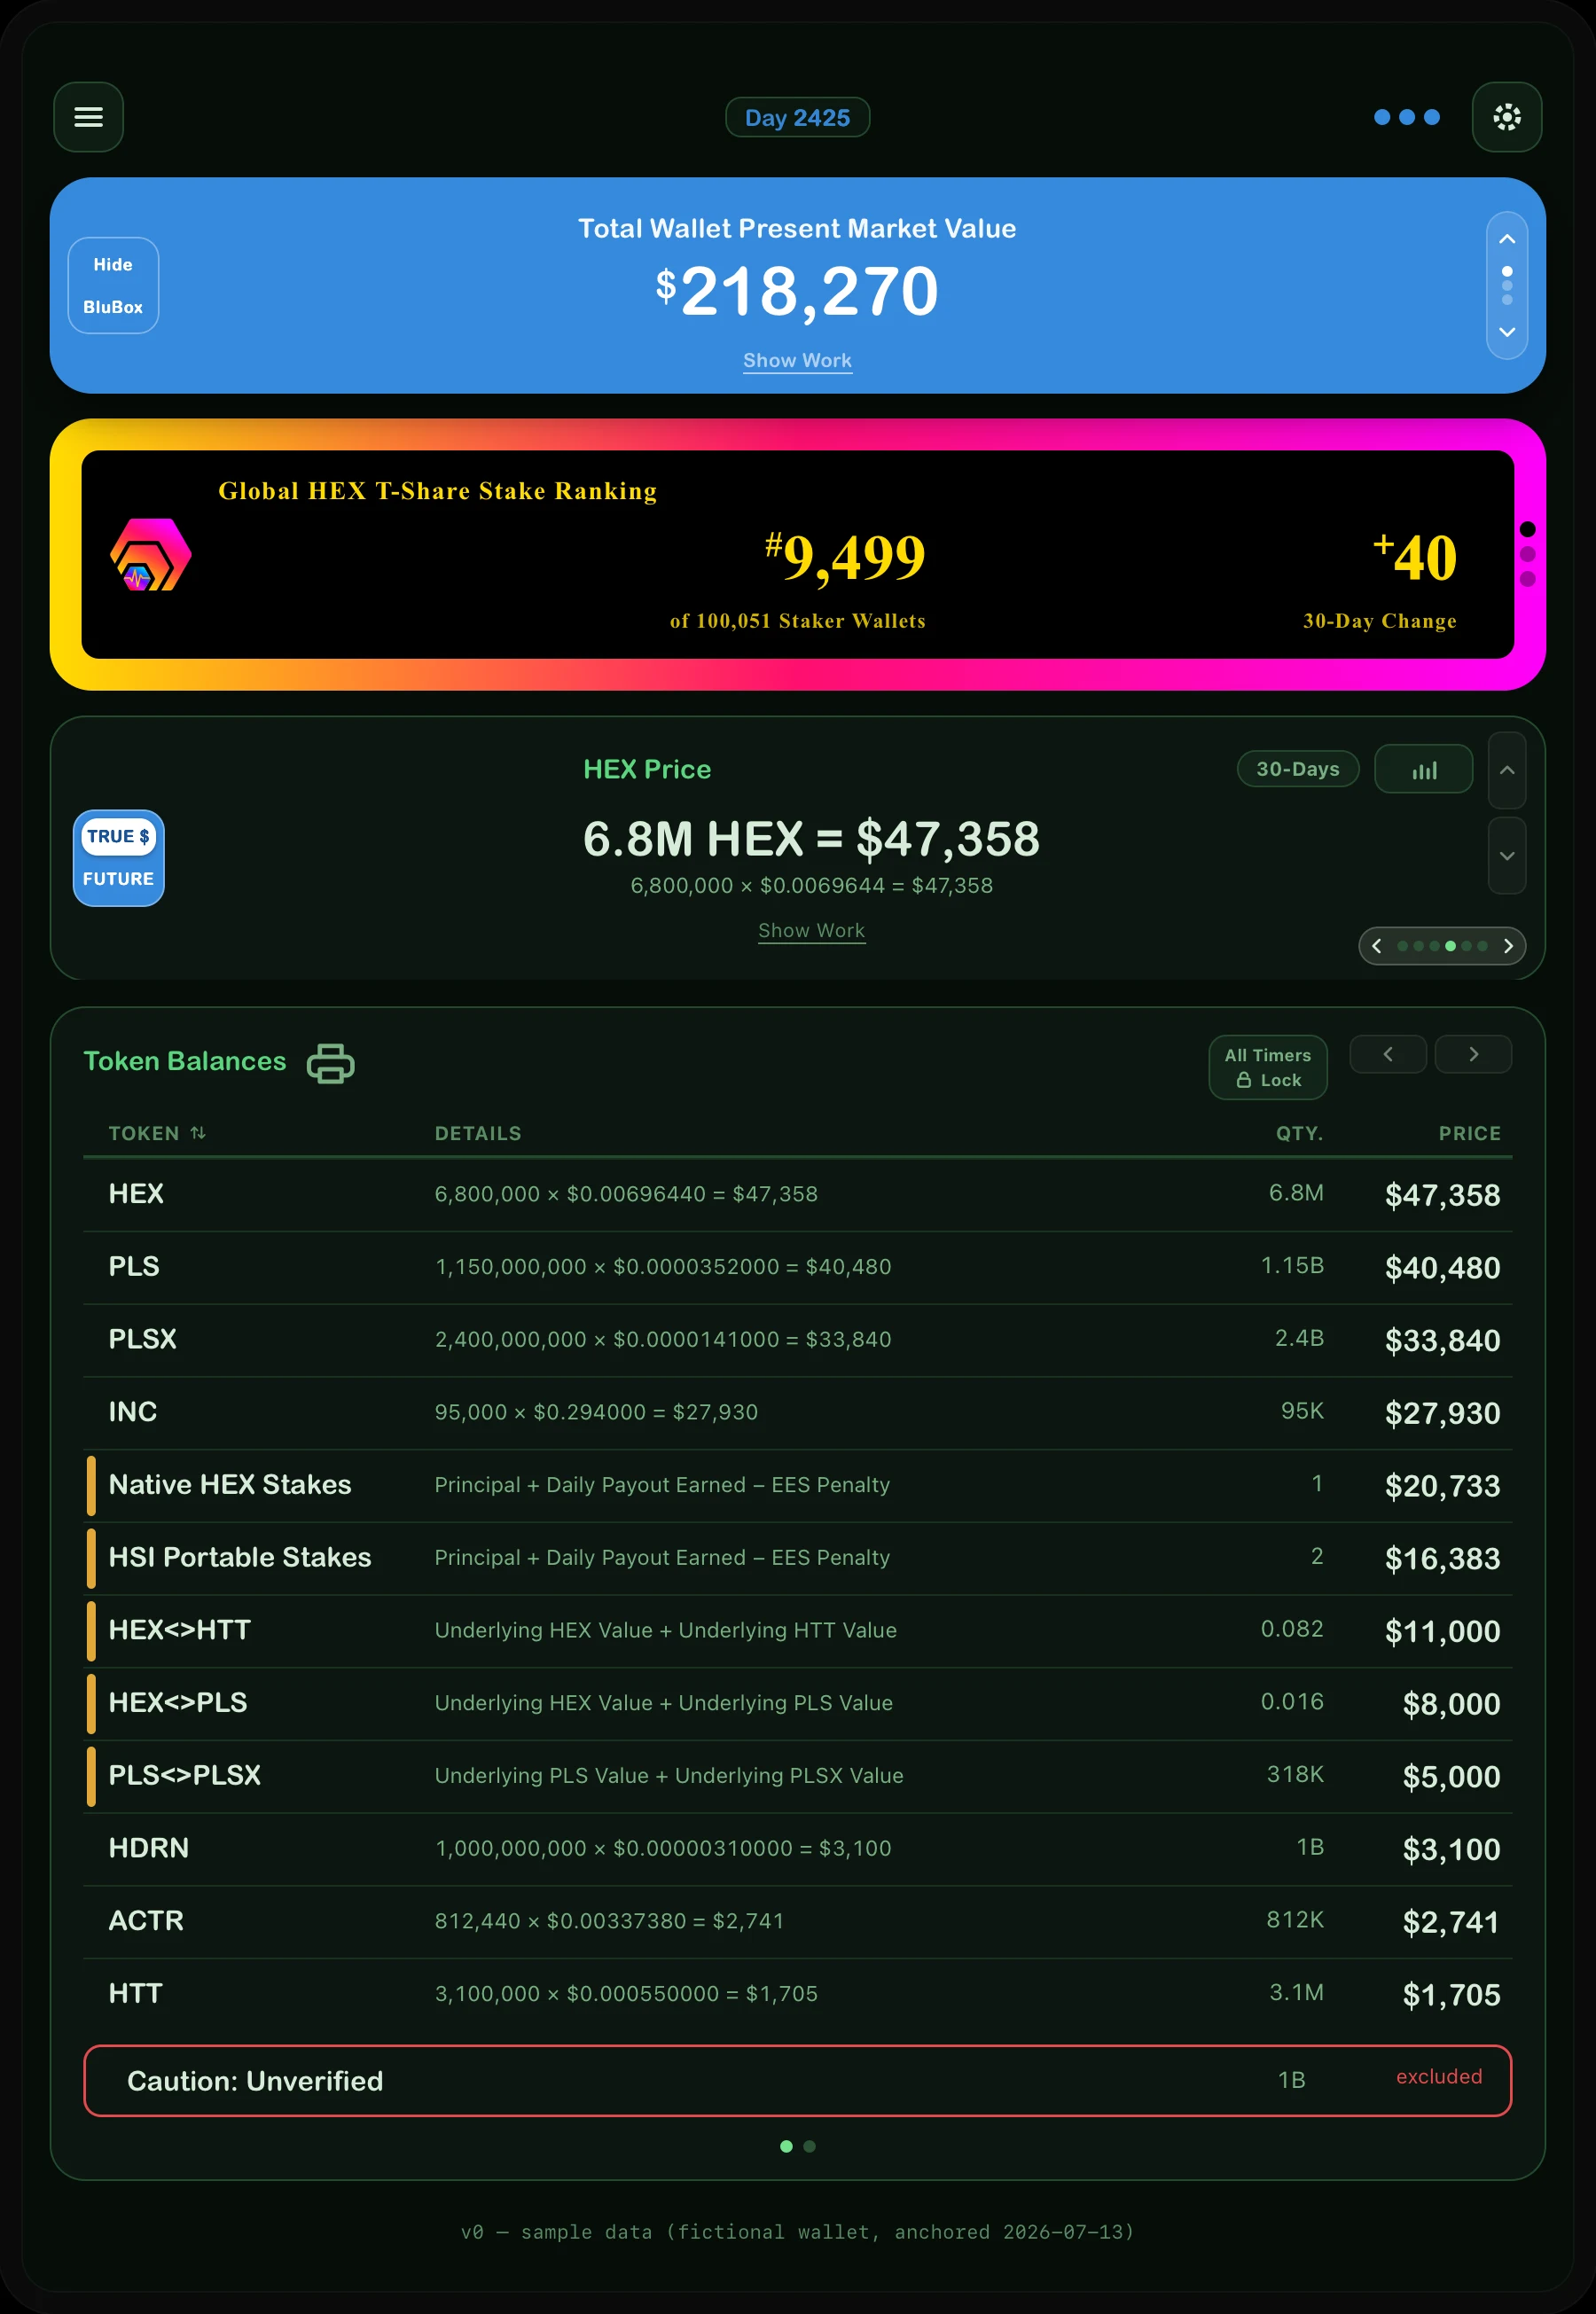Viewport: 1596px width, 2314px height.
Task: Sort by the TOKEN column
Action: pyautogui.click(x=157, y=1133)
